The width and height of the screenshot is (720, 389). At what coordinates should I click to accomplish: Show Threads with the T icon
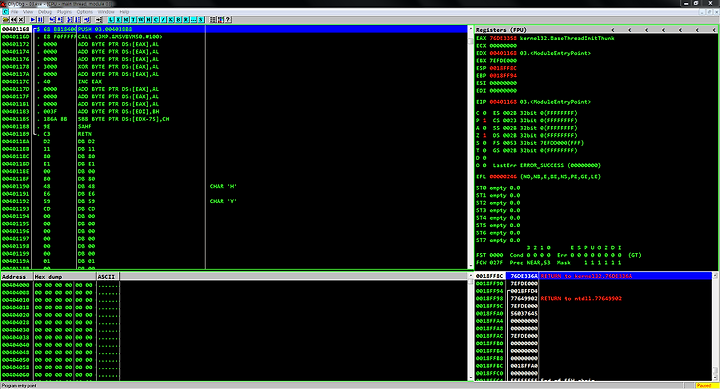pos(133,20)
